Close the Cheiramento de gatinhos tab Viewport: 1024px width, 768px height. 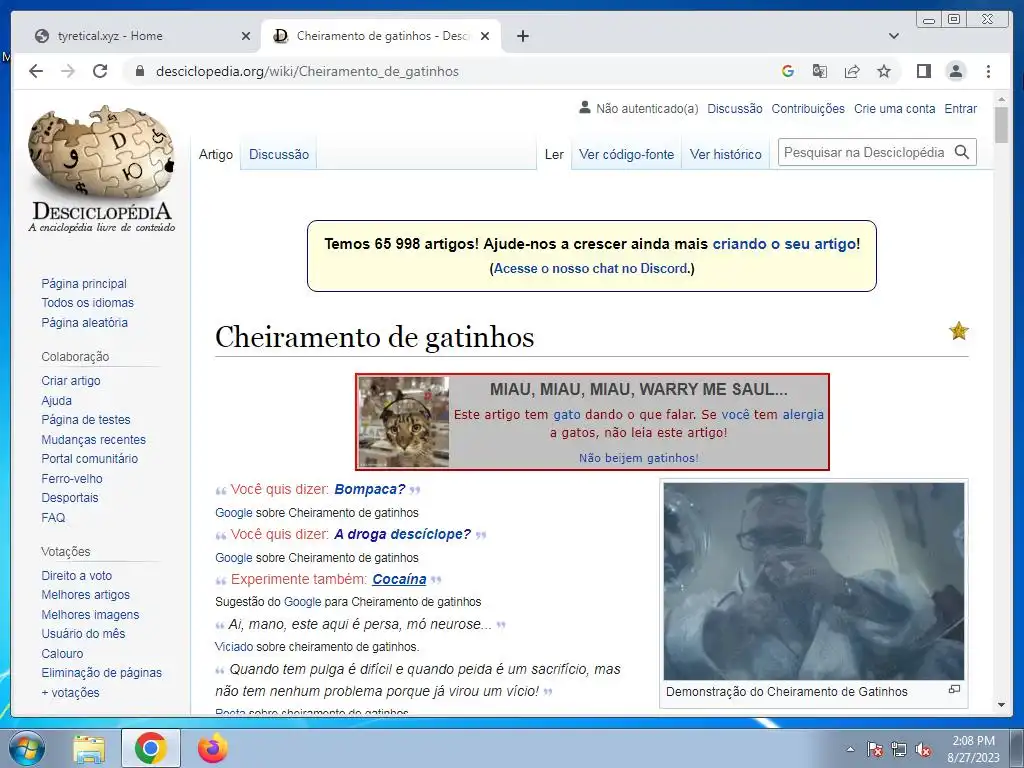(485, 36)
